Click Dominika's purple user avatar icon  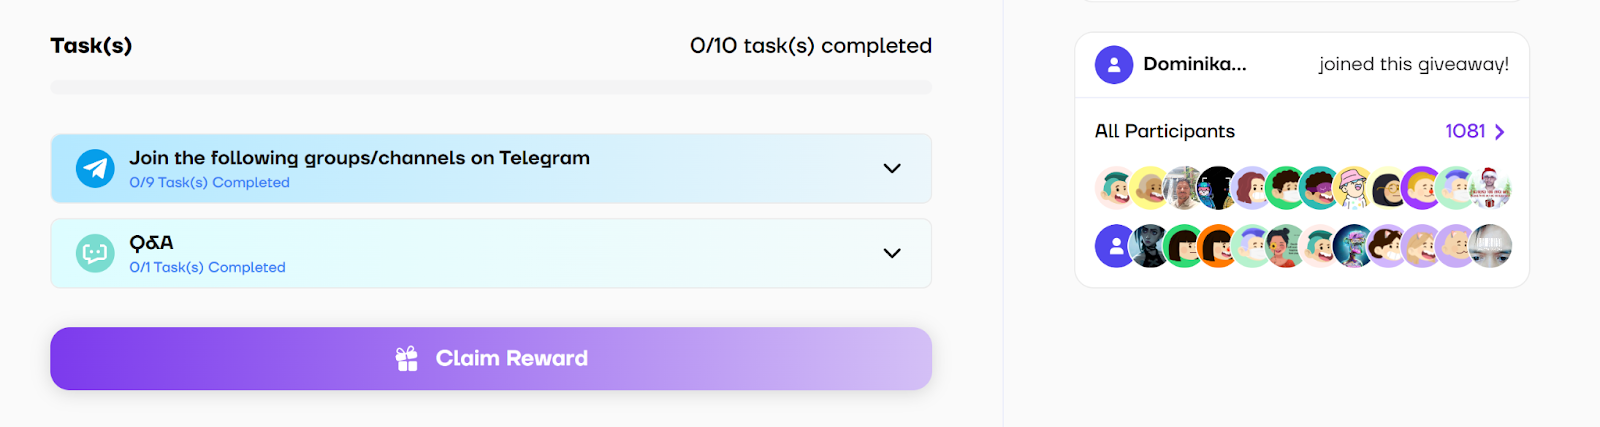1114,65
